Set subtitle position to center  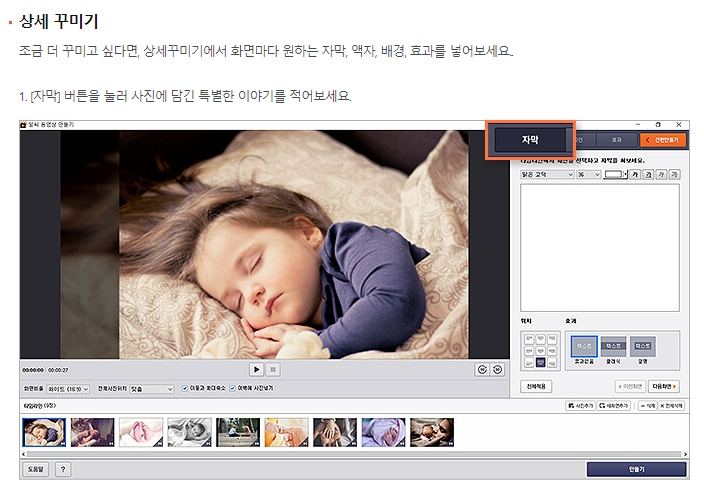coord(541,351)
